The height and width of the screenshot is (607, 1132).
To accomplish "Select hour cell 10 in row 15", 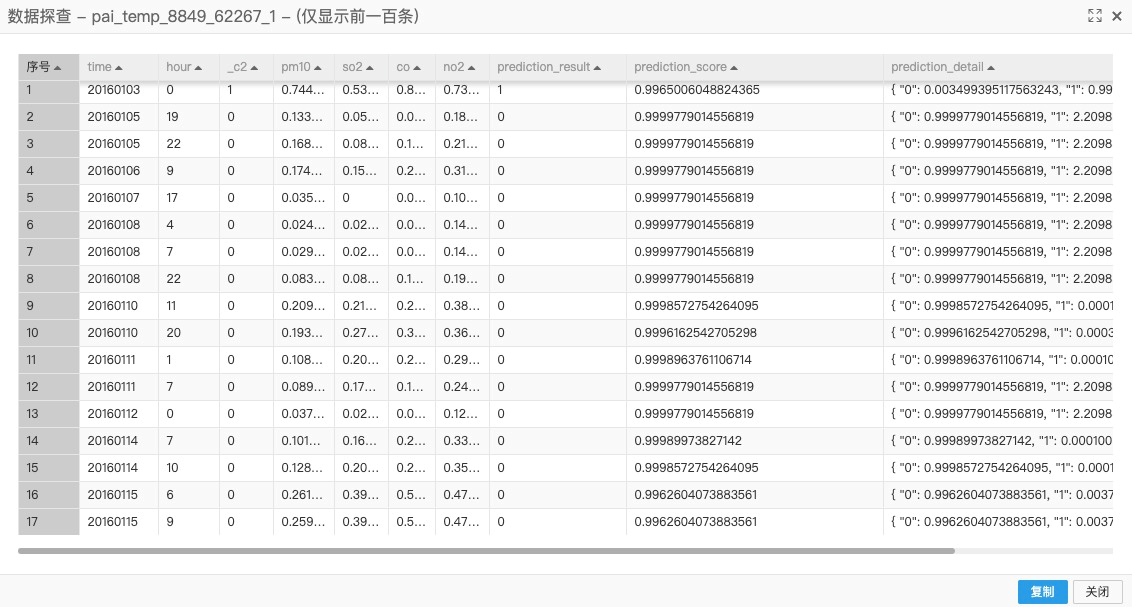I will (188, 468).
